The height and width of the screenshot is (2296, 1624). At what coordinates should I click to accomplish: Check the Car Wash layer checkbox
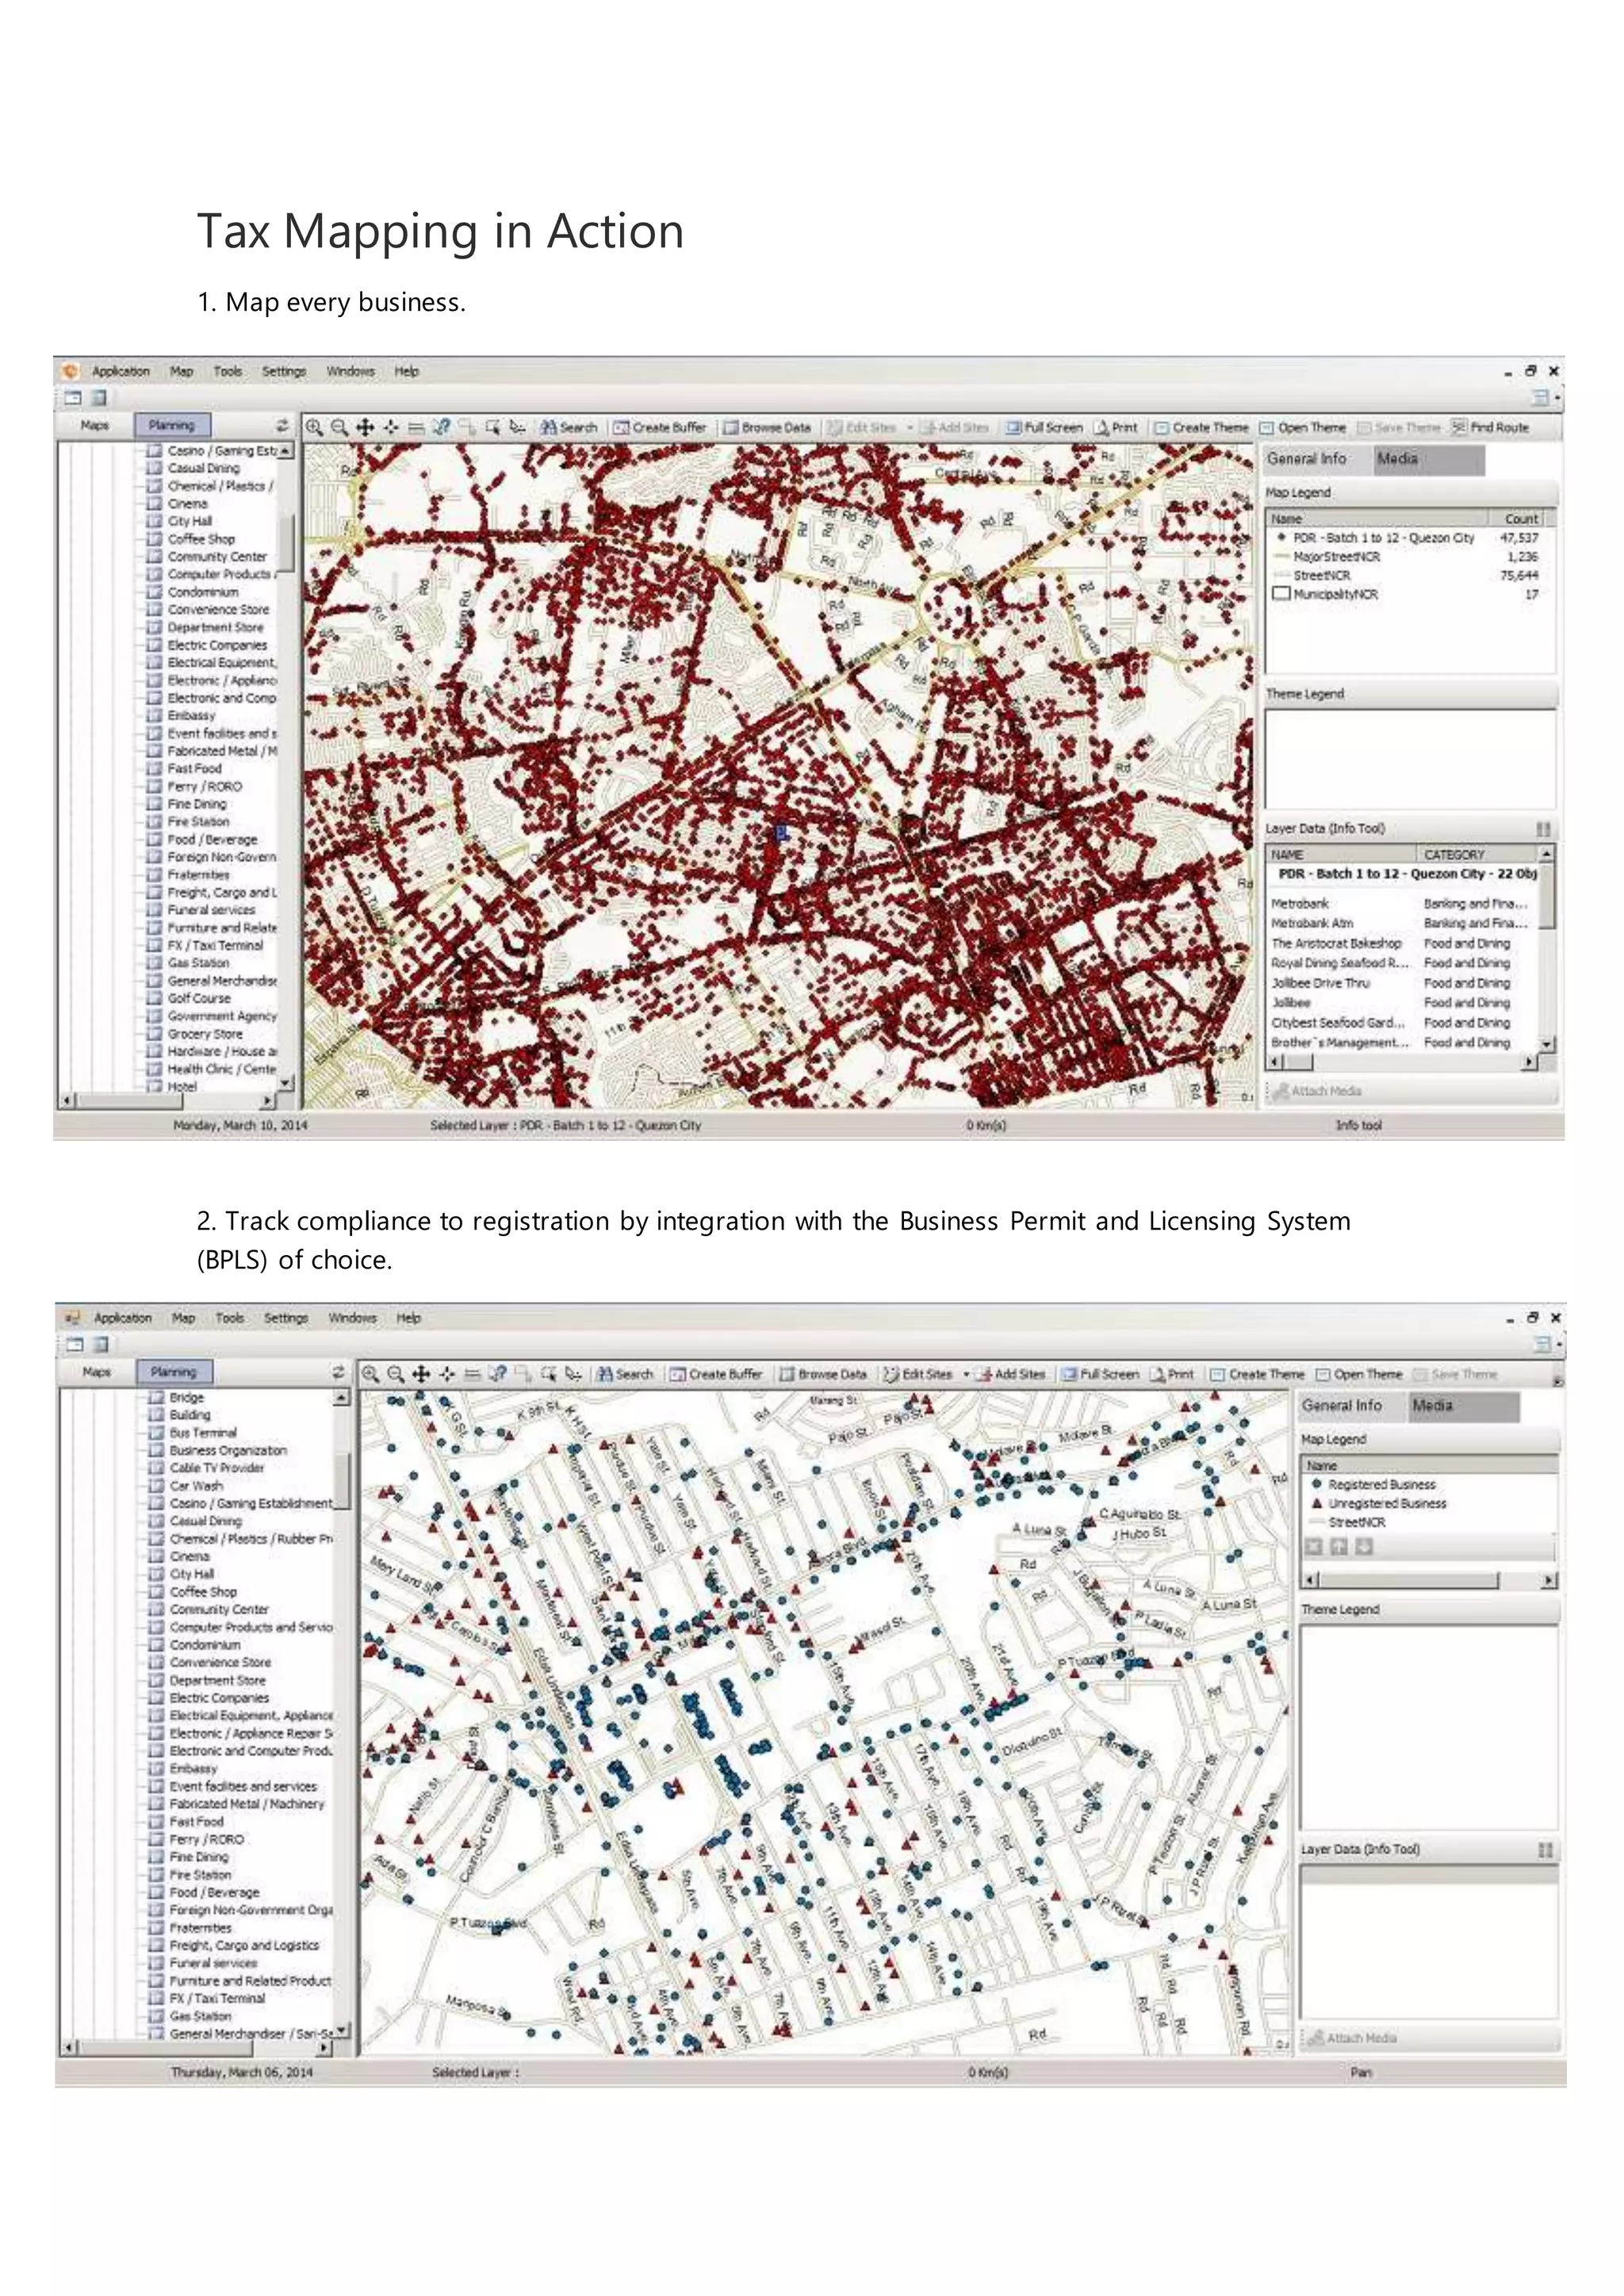point(156,1486)
